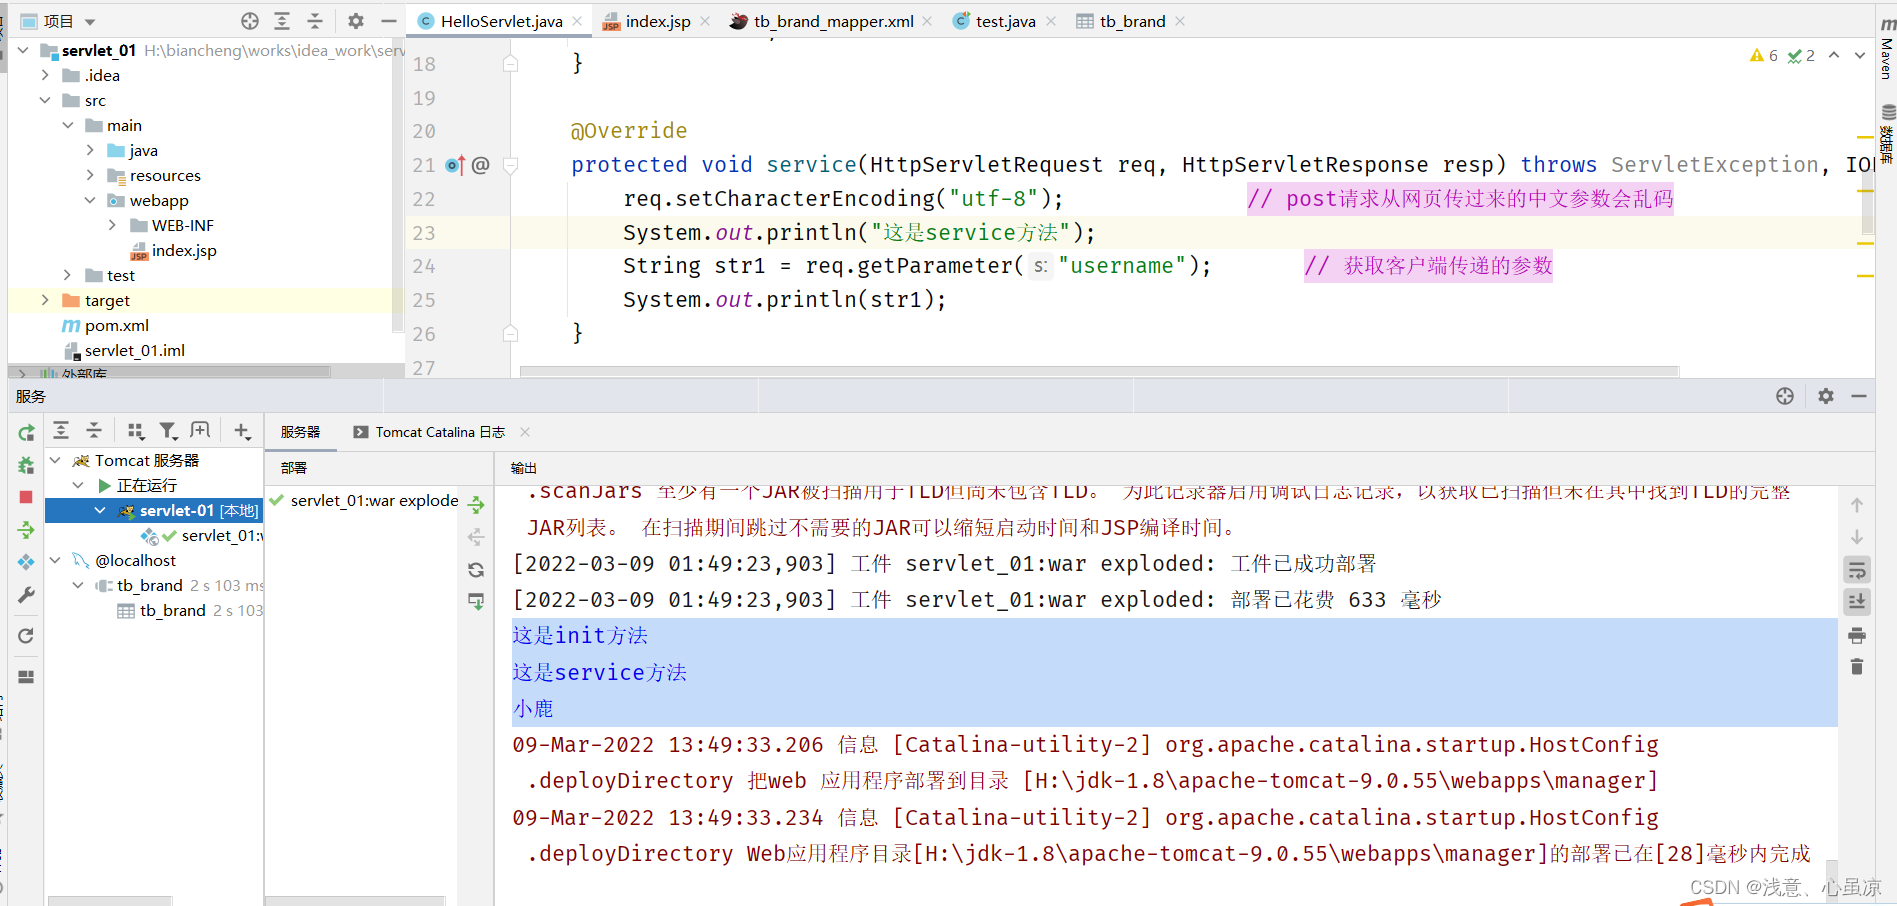The width and height of the screenshot is (1897, 906).
Task: Collapse the src folder
Action: tap(45, 100)
